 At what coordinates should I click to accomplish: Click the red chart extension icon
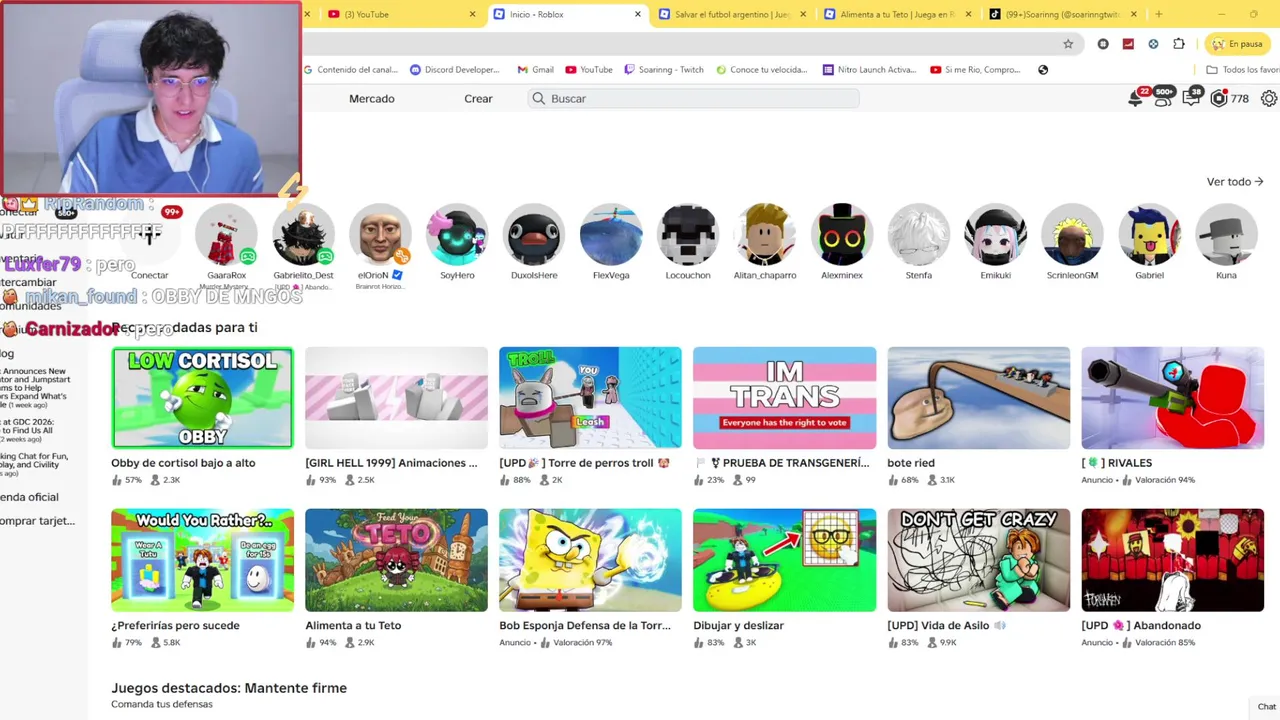[x=1128, y=44]
